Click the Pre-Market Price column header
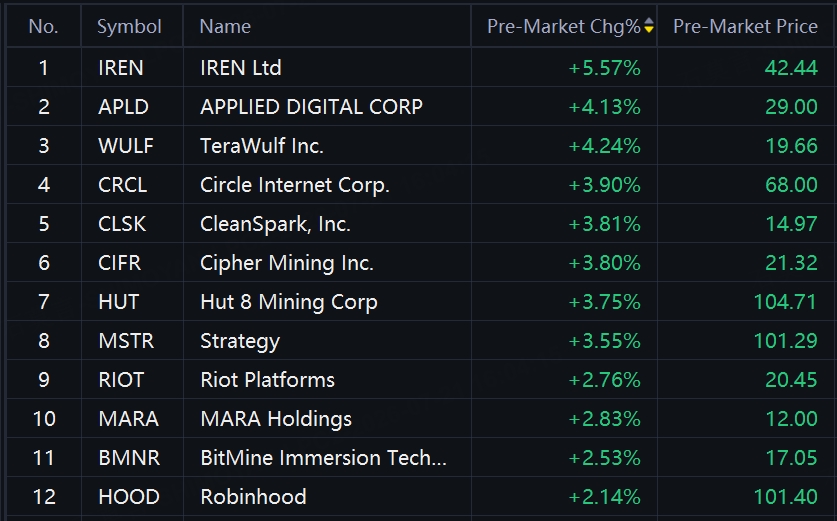The height and width of the screenshot is (521, 837). tap(745, 26)
